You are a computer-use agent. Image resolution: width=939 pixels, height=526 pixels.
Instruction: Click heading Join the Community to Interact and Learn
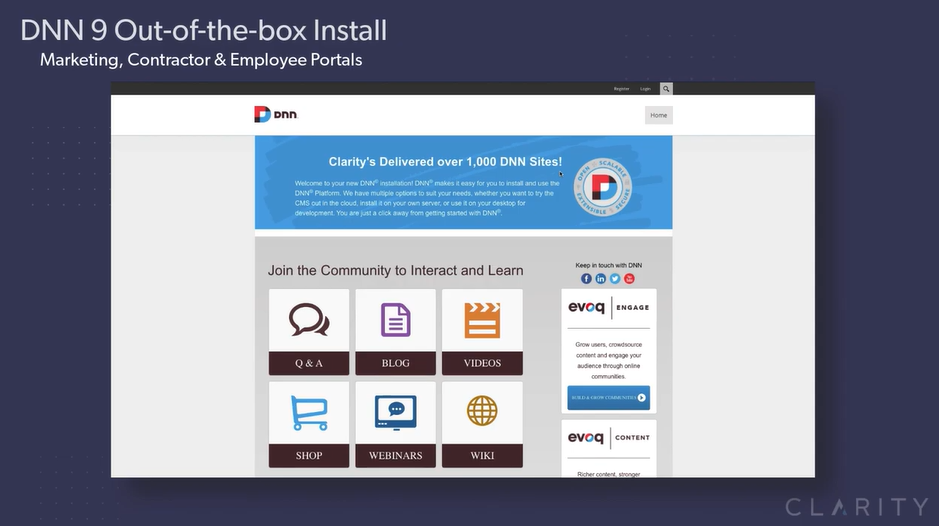[396, 270]
